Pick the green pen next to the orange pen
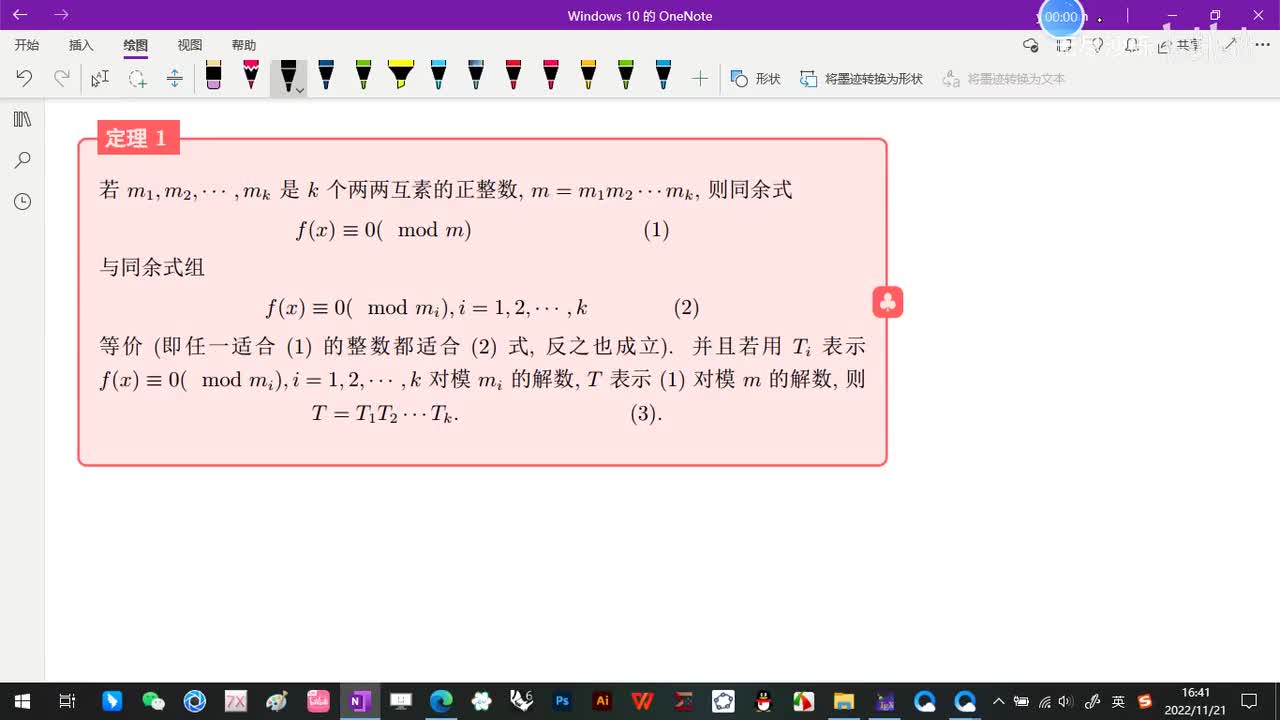Screen dimensions: 1280x720 (626, 75)
